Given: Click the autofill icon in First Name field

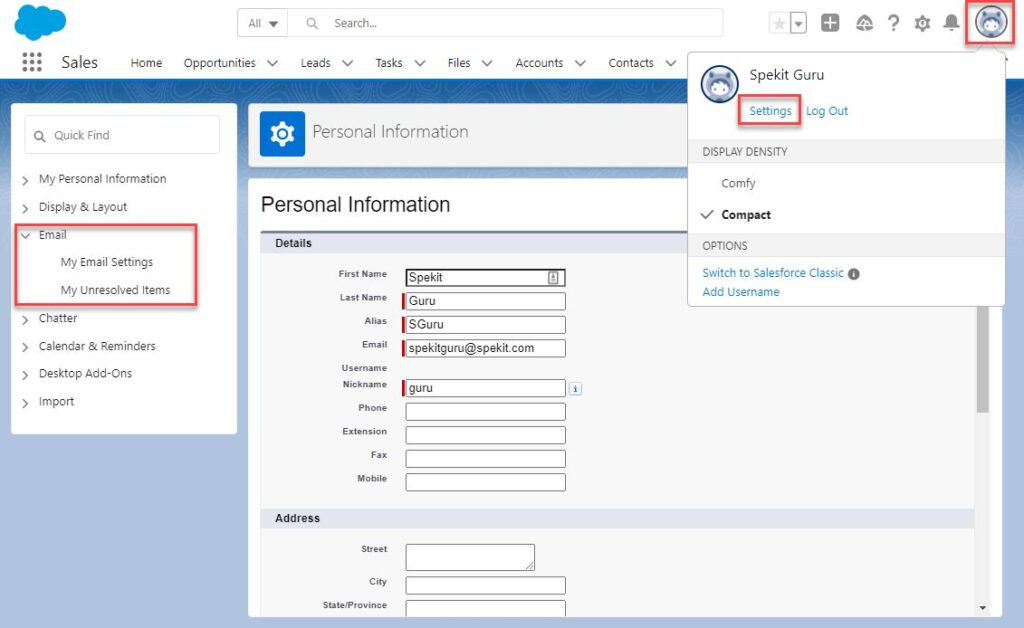Looking at the screenshot, I should click(553, 277).
